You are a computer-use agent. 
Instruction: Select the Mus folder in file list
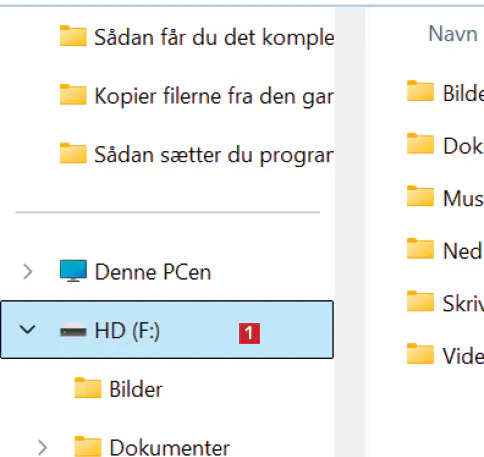coord(445,198)
